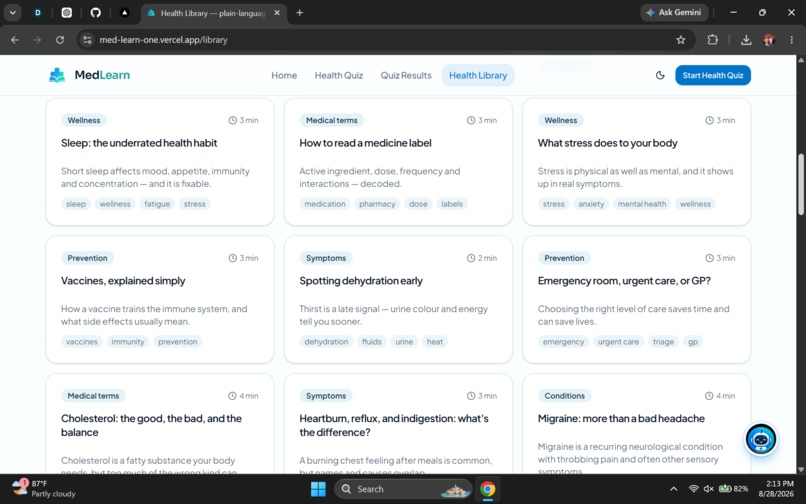Viewport: 806px width, 504px height.
Task: Close the Health Library tab
Action: tap(277, 13)
